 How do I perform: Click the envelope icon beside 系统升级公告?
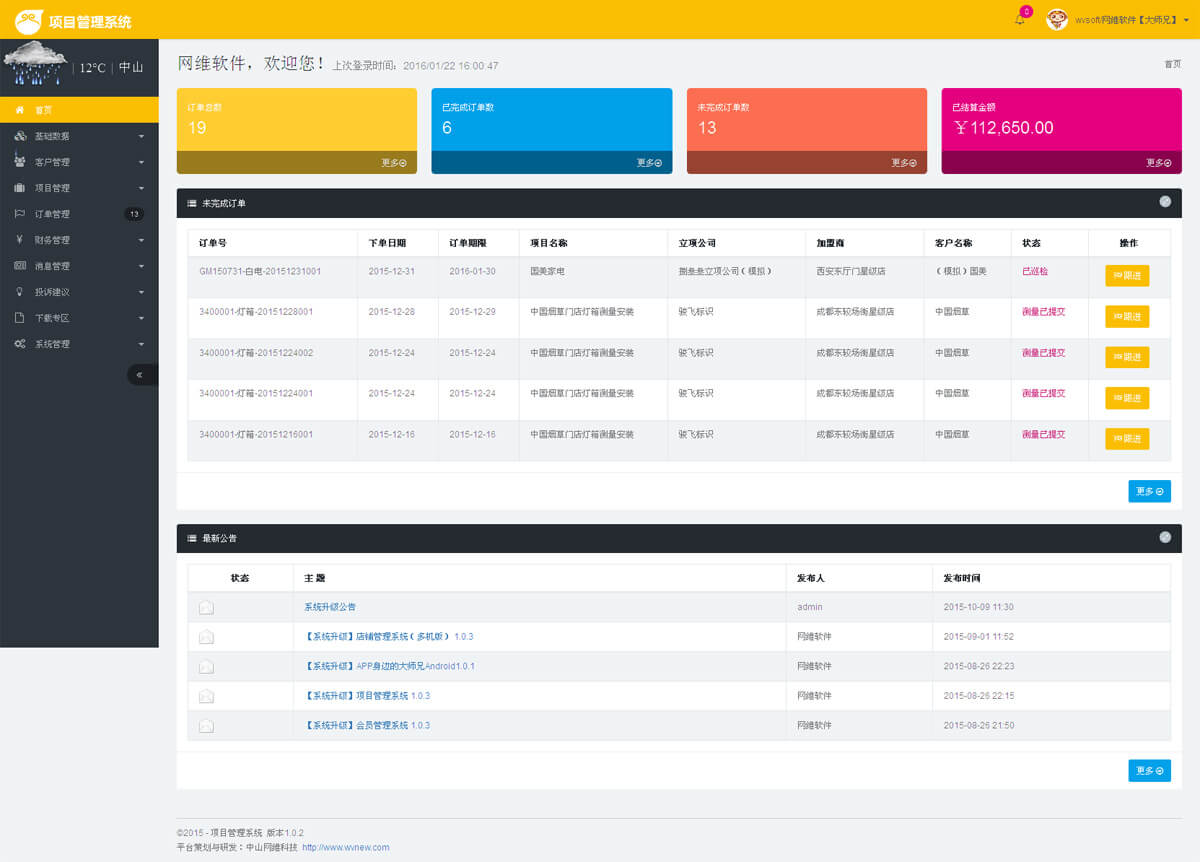206,607
